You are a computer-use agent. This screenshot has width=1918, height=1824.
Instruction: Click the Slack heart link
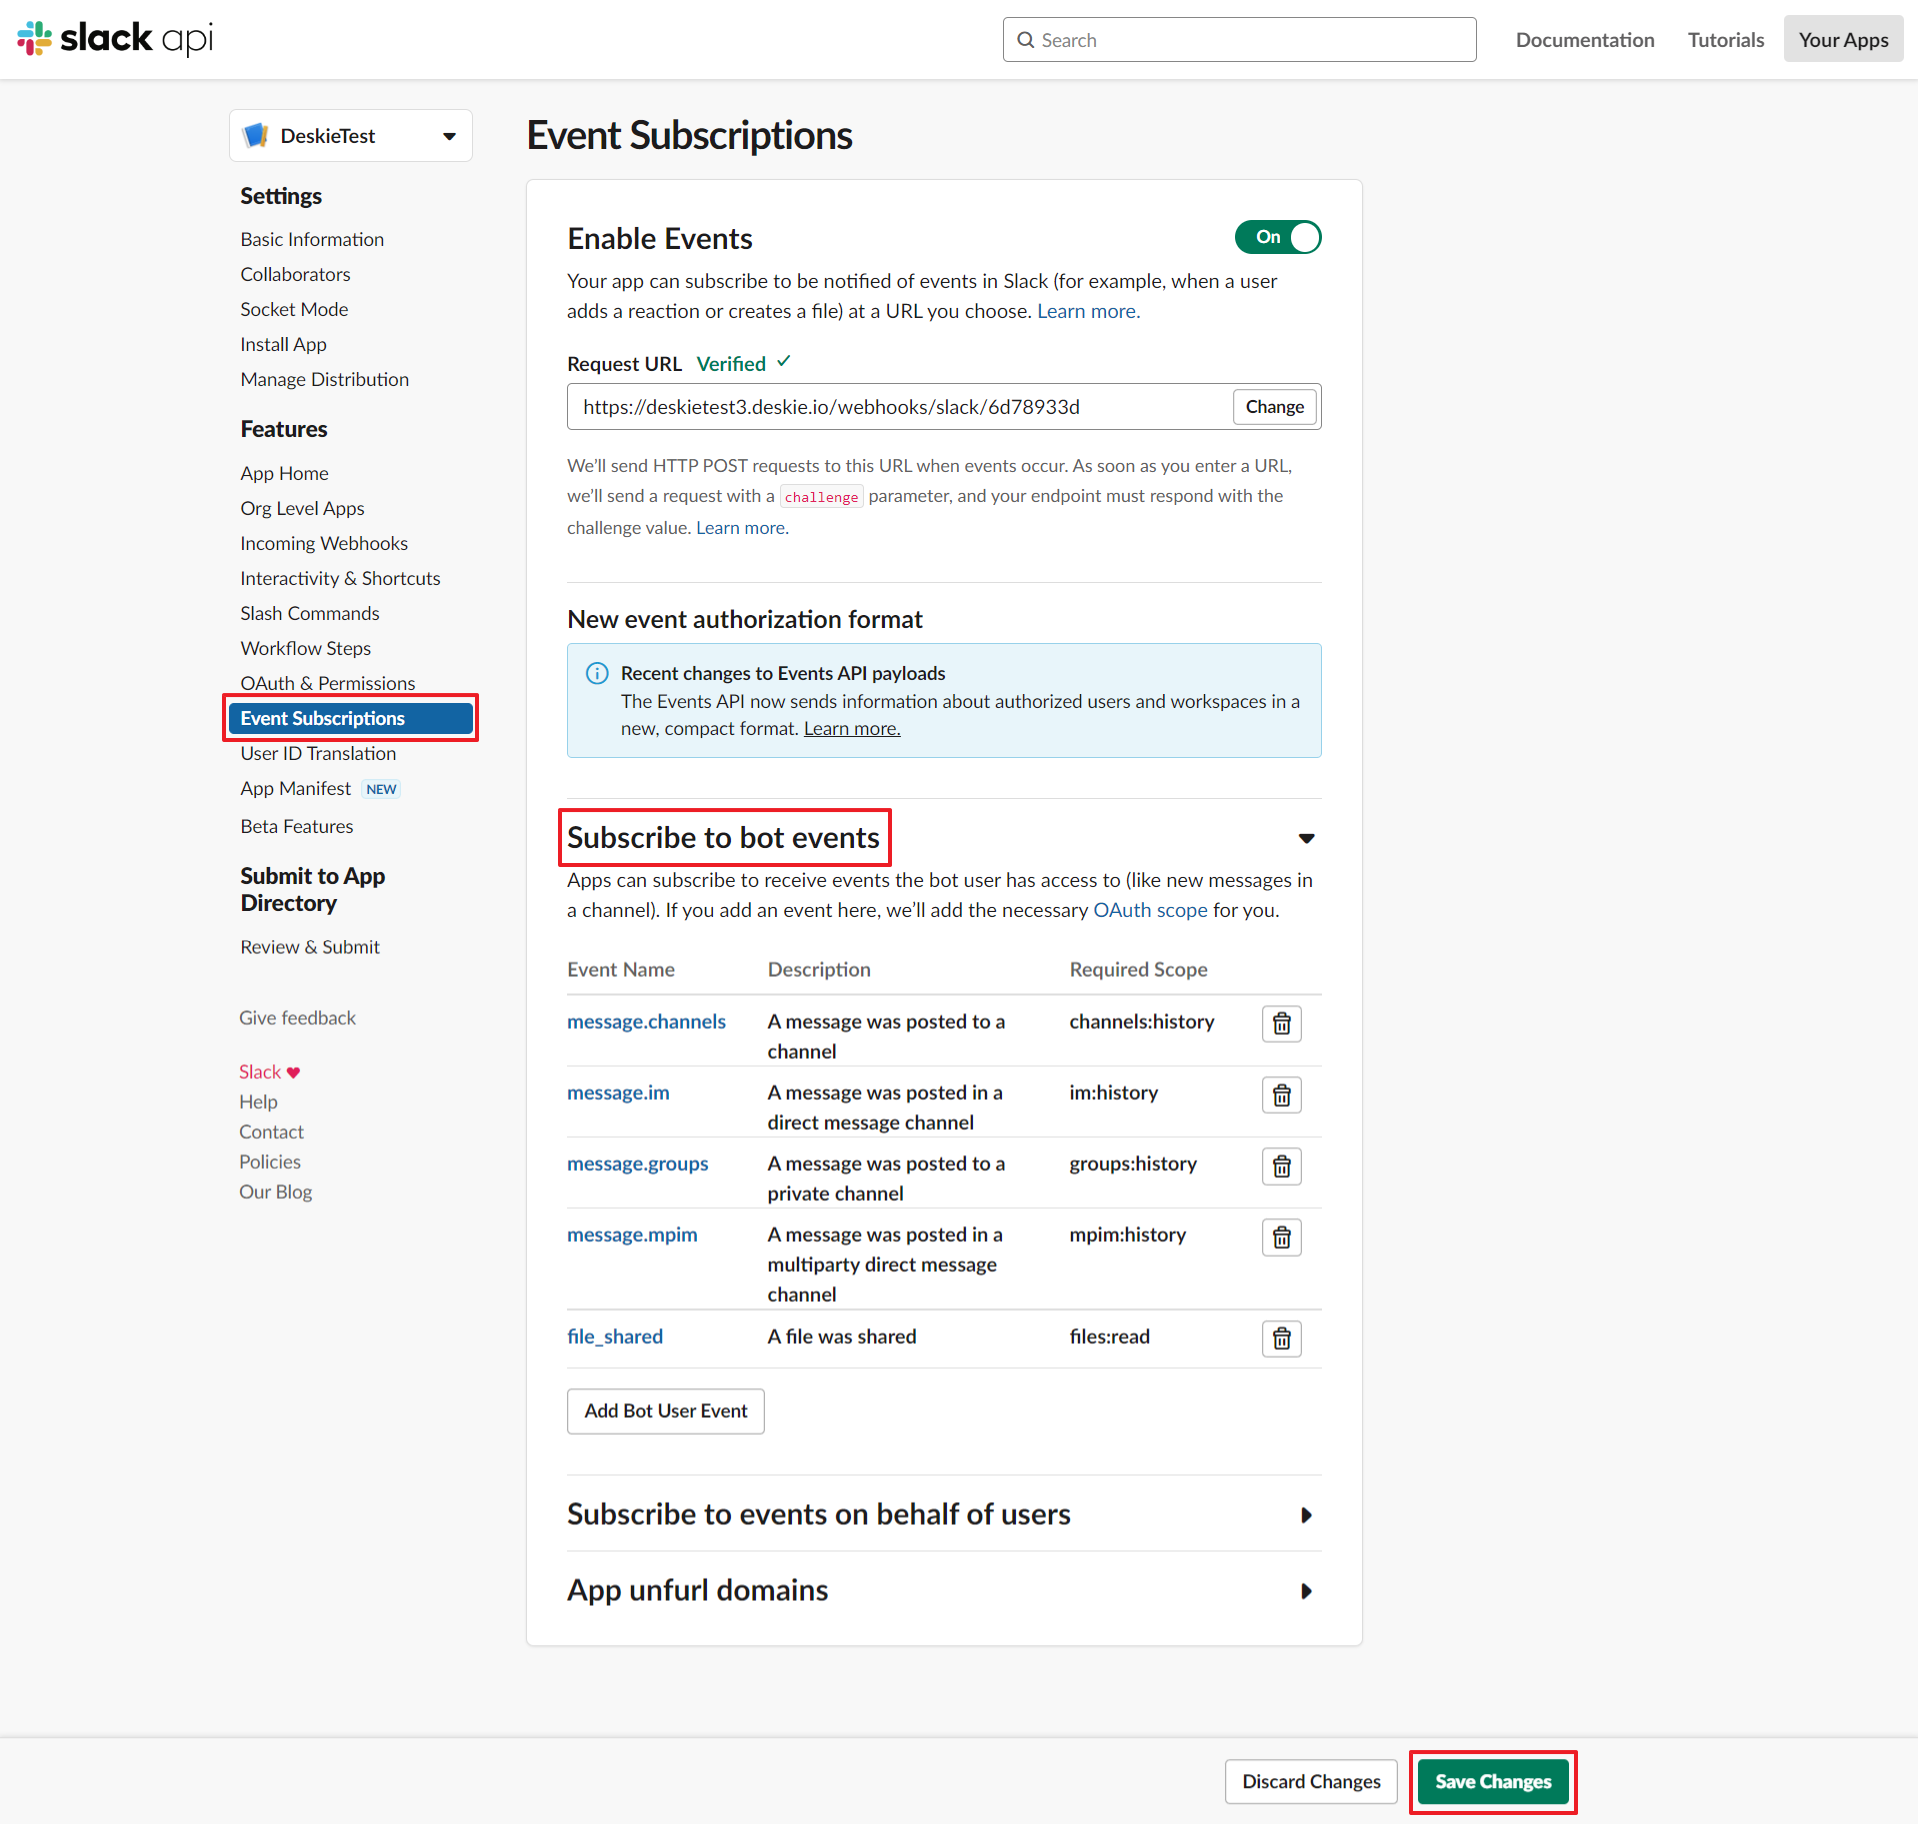[269, 1072]
